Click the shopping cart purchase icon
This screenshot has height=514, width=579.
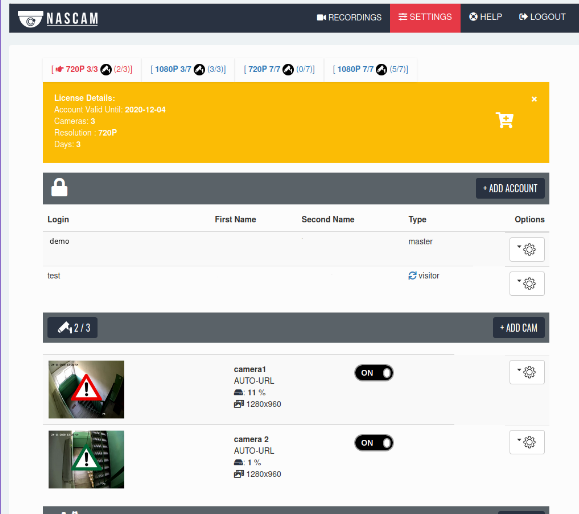504,120
